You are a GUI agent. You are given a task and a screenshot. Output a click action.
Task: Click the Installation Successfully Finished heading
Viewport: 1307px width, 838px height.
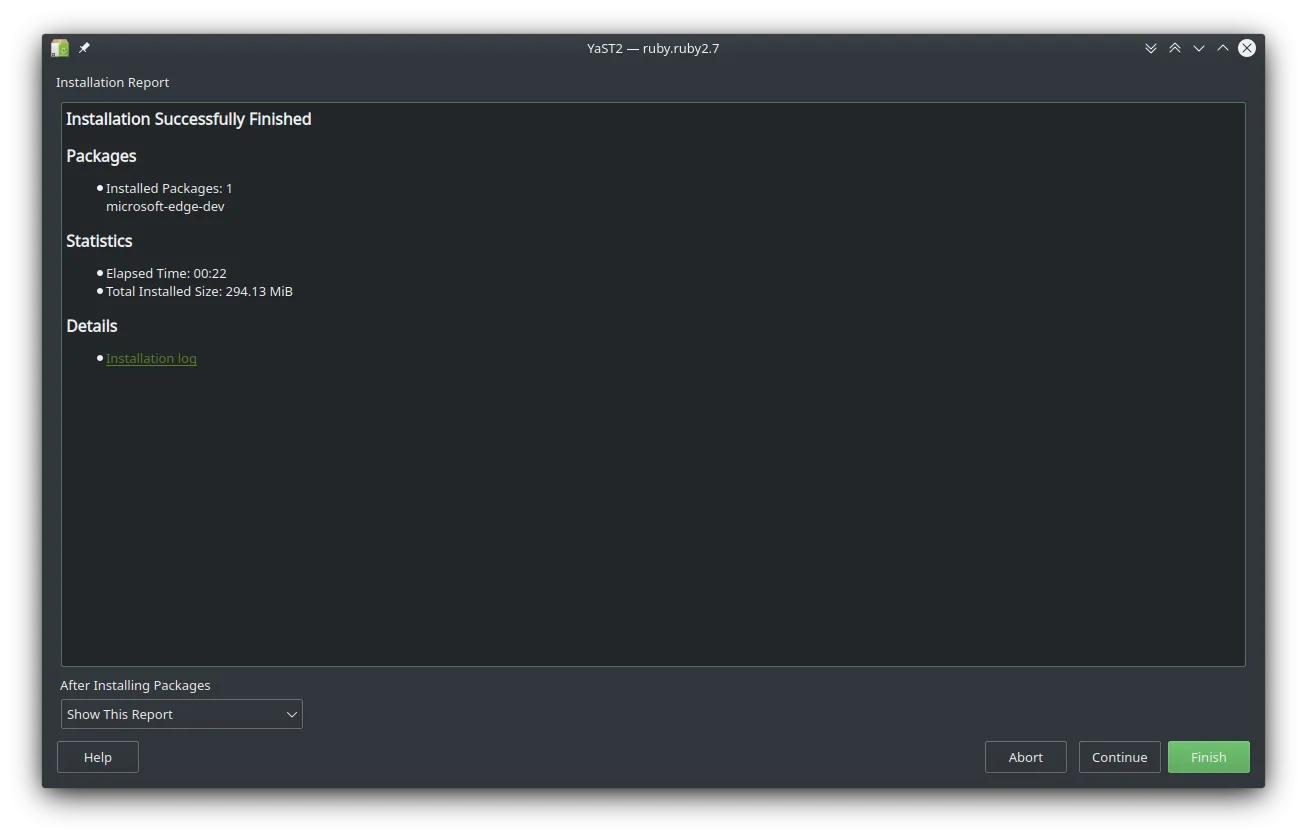click(188, 119)
